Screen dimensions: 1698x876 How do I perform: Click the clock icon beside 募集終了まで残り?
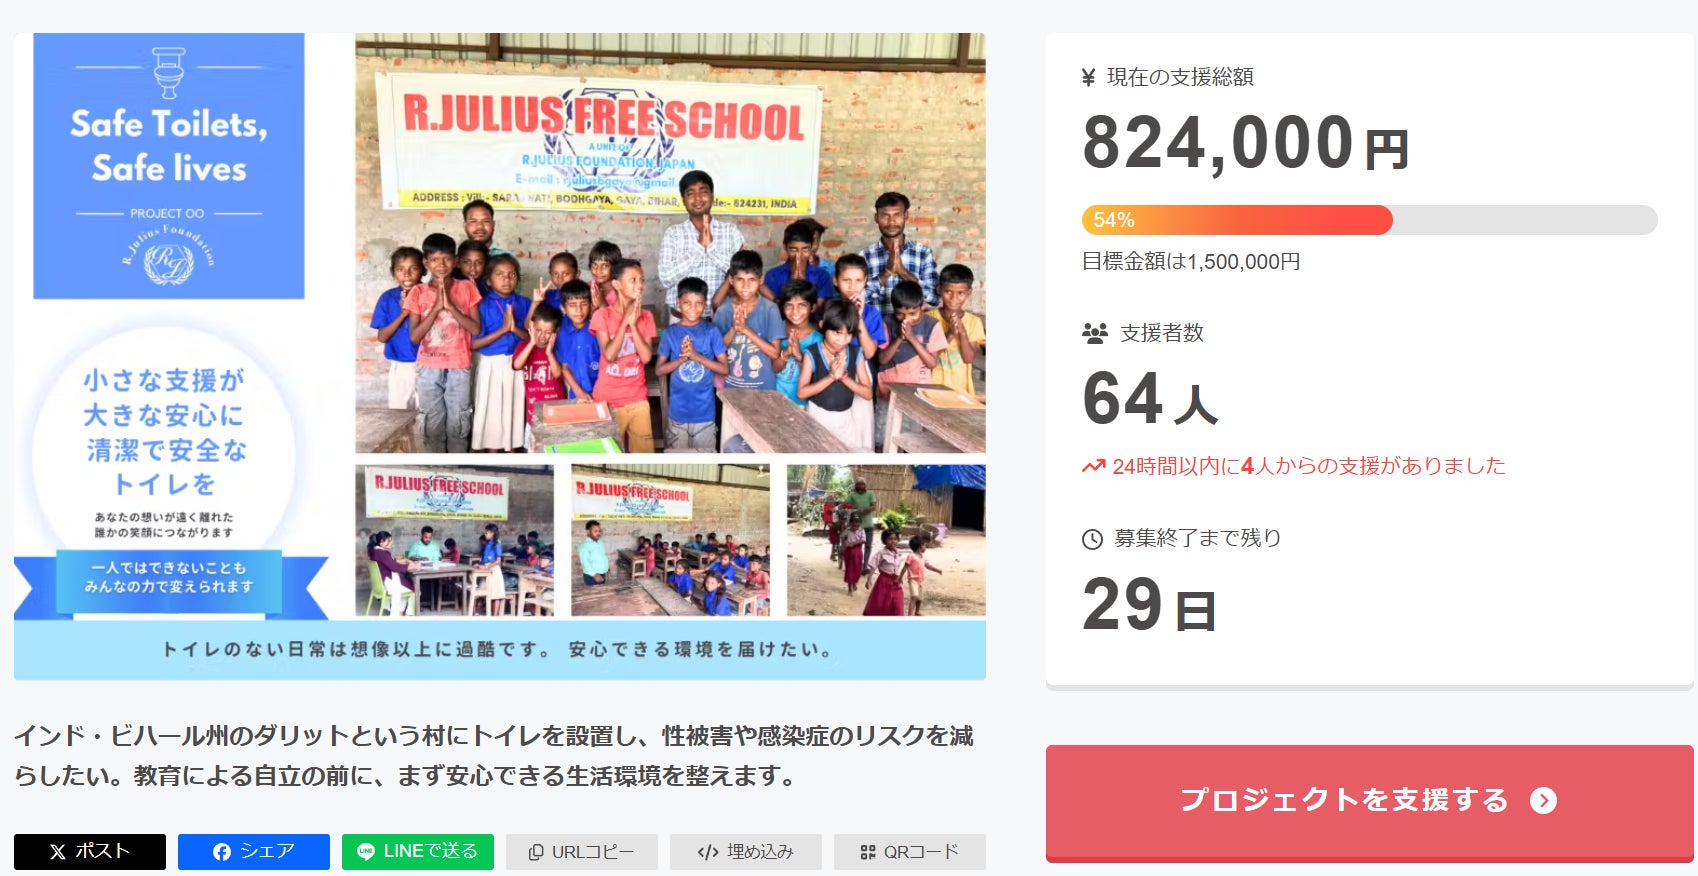[1092, 539]
